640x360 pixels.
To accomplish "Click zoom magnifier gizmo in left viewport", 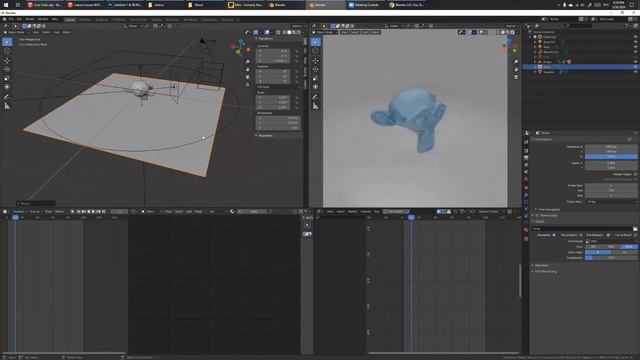I will (x=247, y=62).
